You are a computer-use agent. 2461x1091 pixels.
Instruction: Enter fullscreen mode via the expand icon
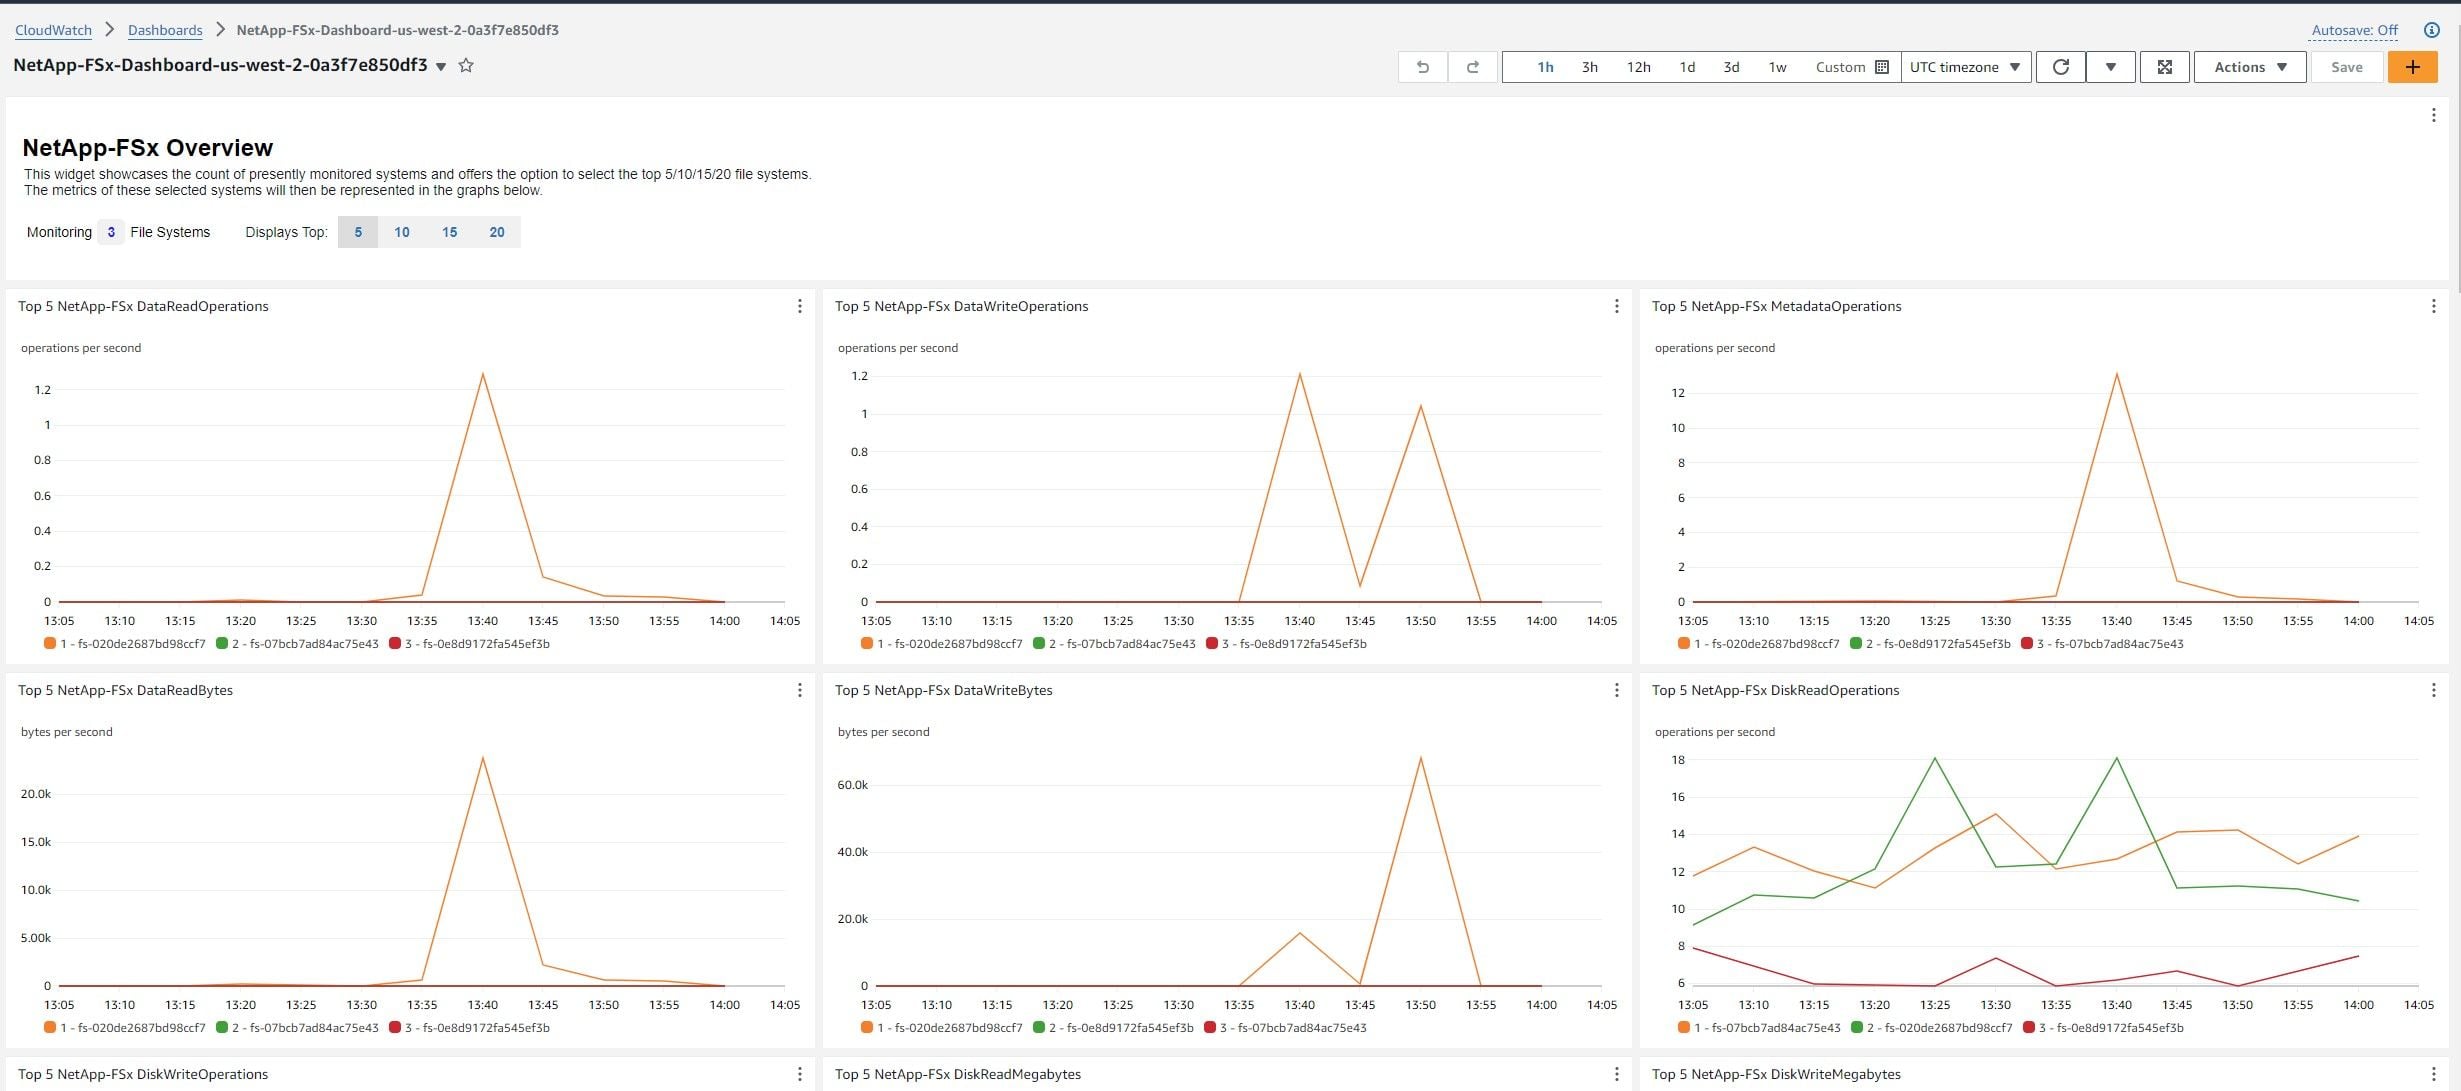coord(2165,67)
